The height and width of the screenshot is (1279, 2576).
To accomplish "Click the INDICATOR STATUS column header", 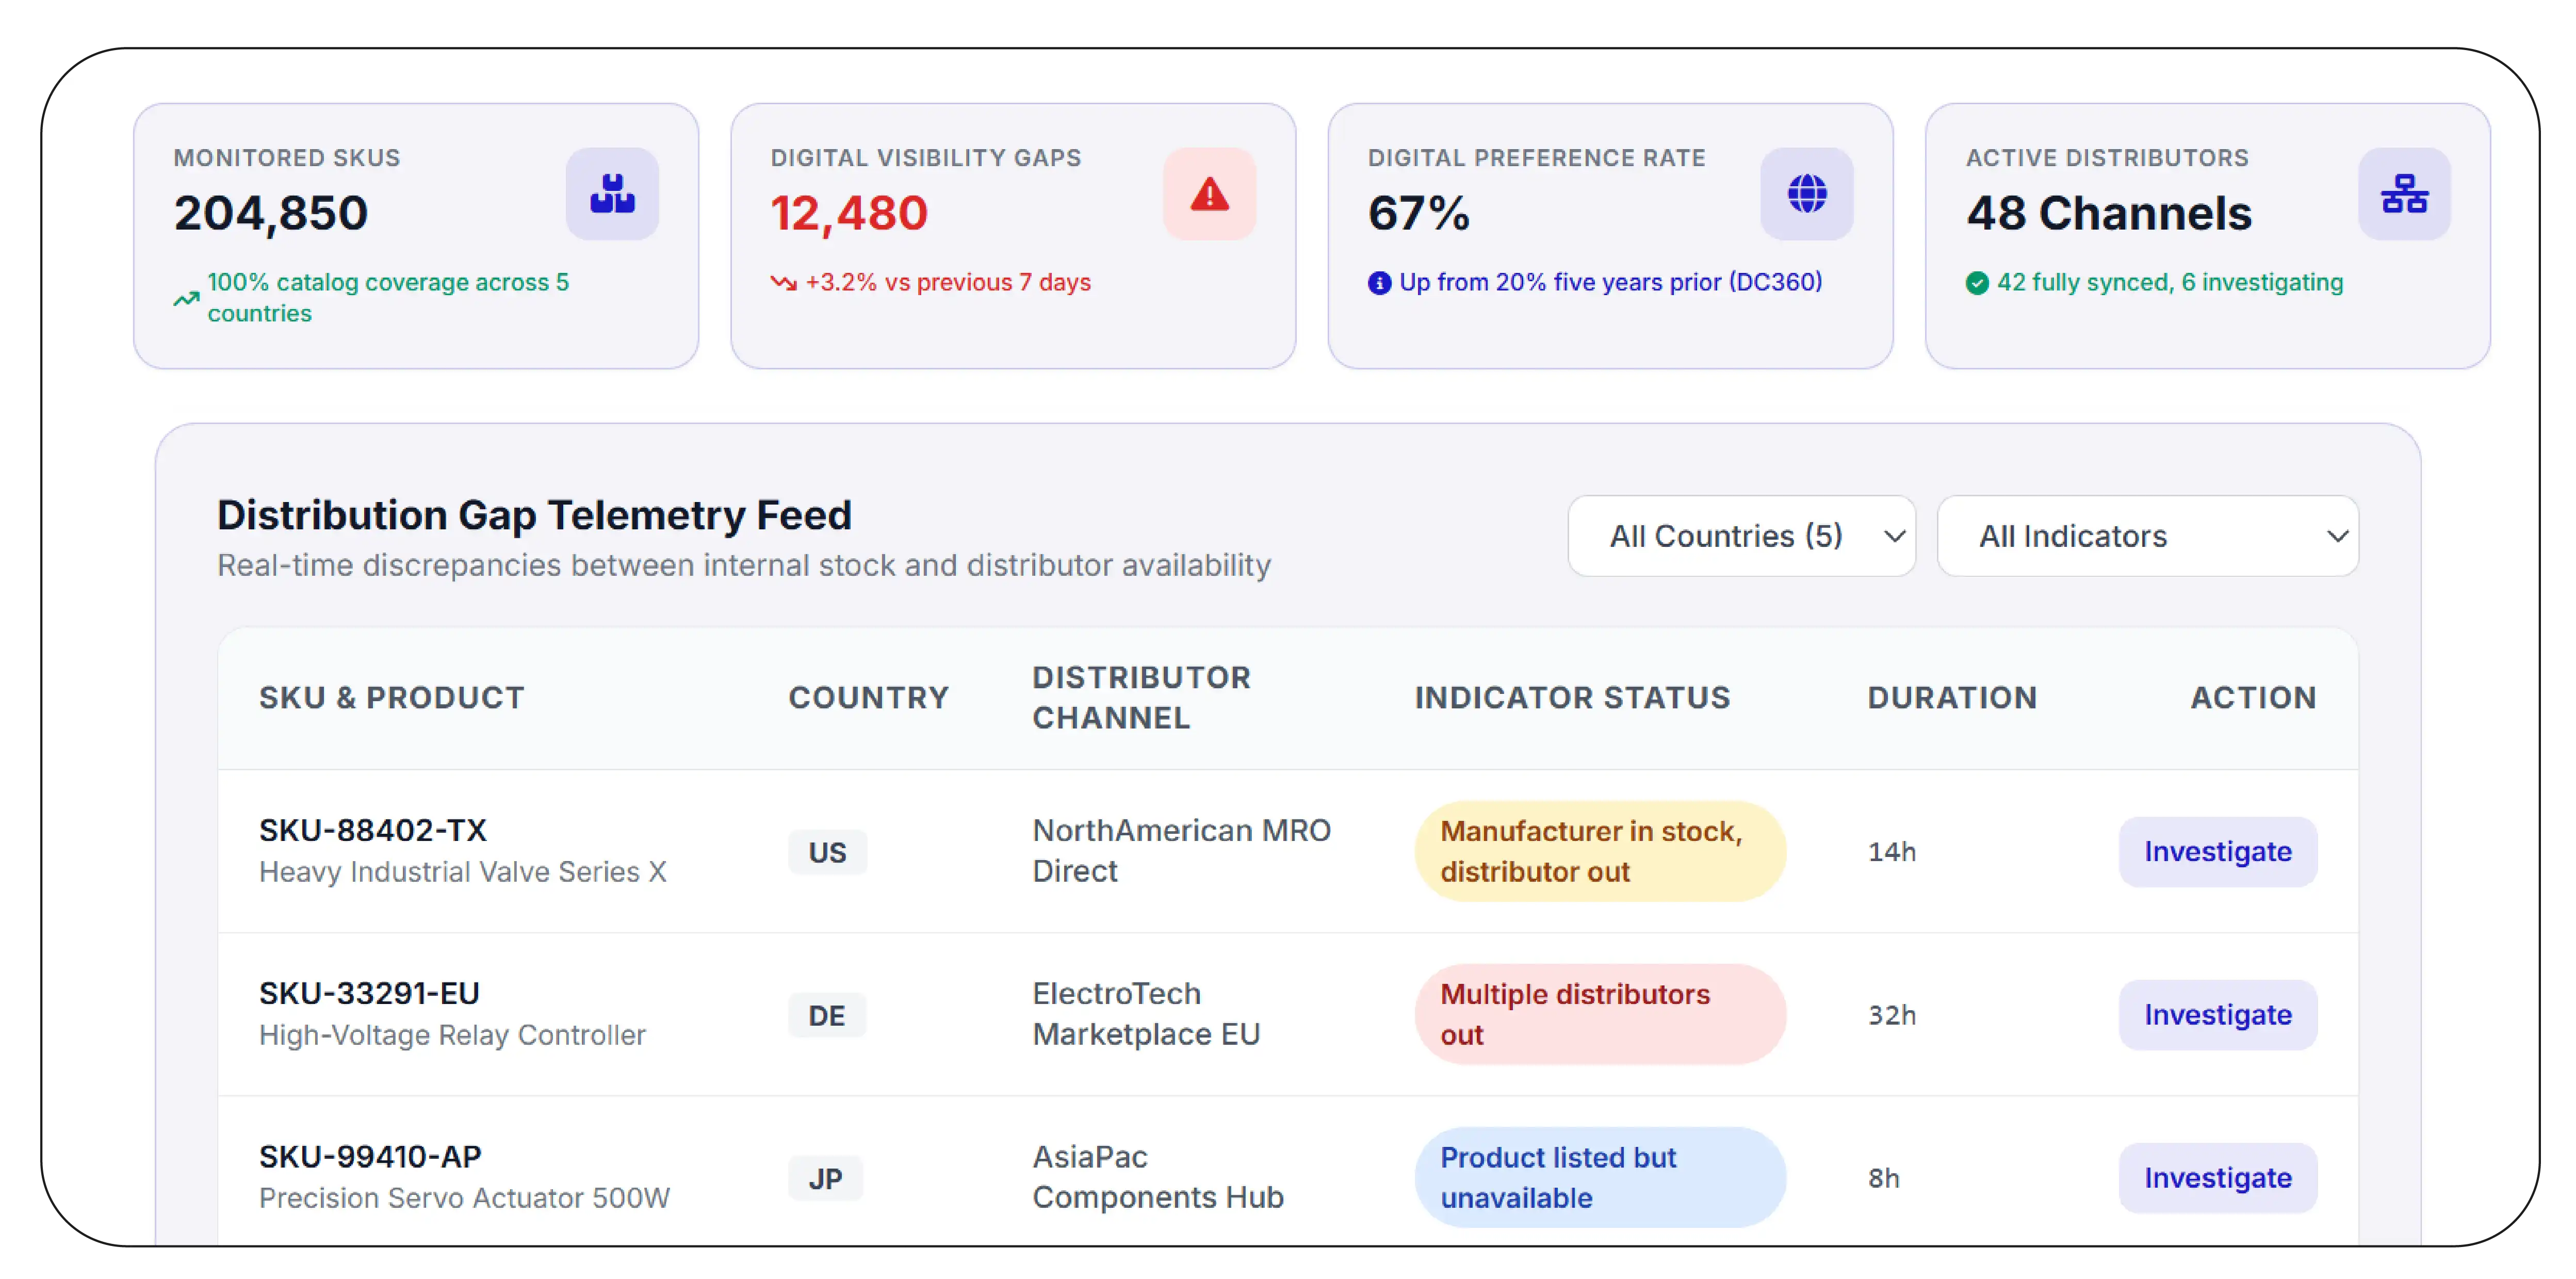I will [x=1572, y=697].
